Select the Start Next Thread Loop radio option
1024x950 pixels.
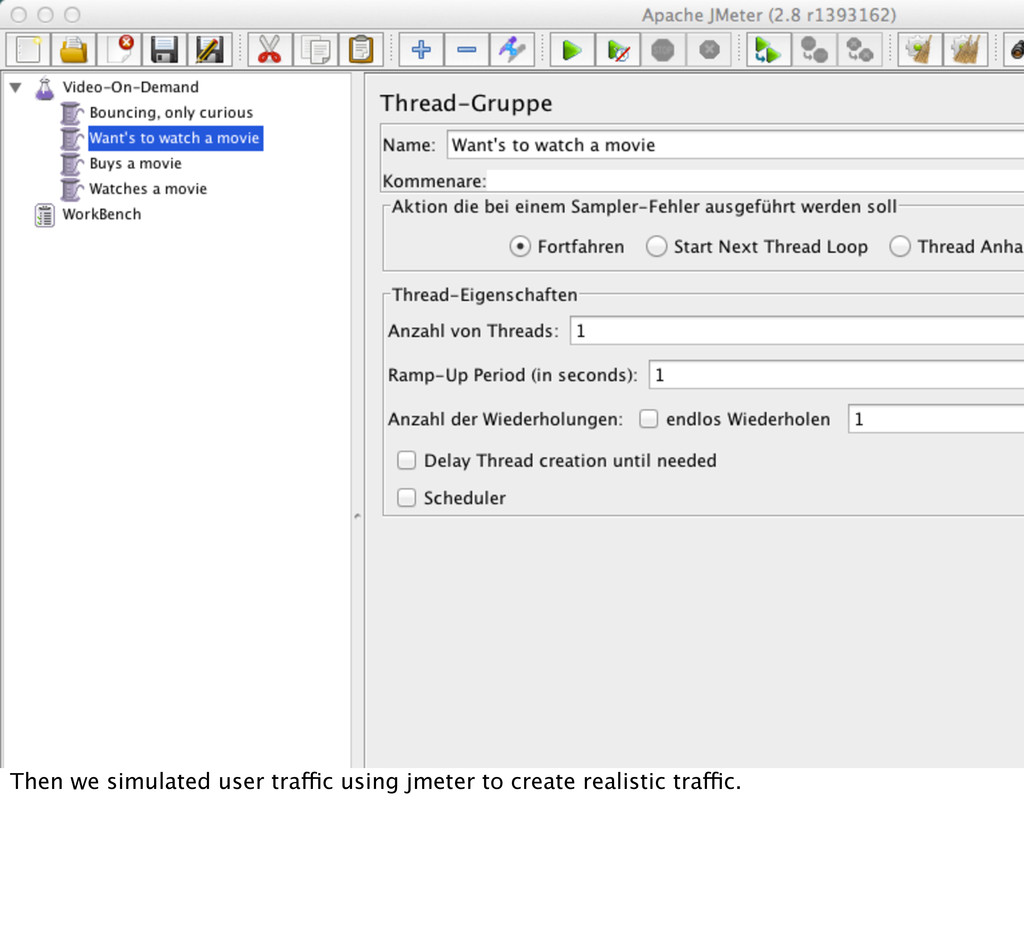[656, 247]
